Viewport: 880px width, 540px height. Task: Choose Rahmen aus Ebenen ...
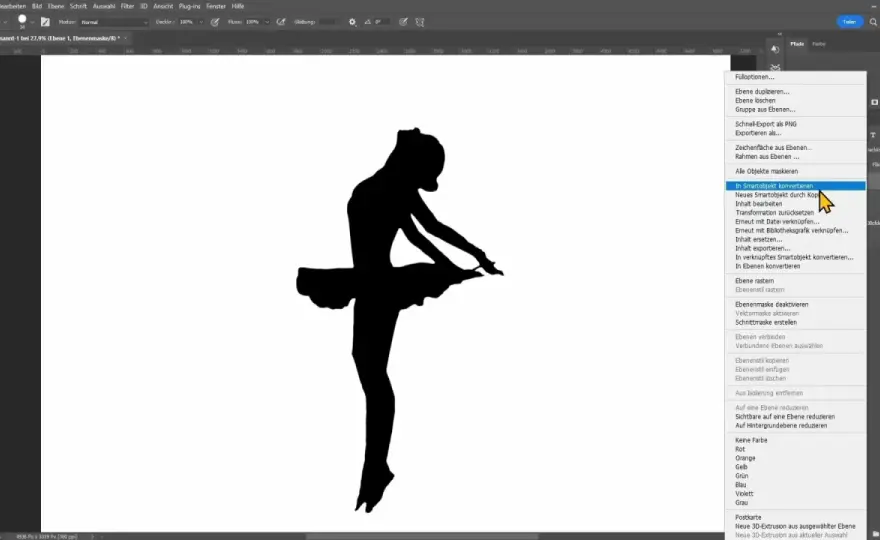795,157
